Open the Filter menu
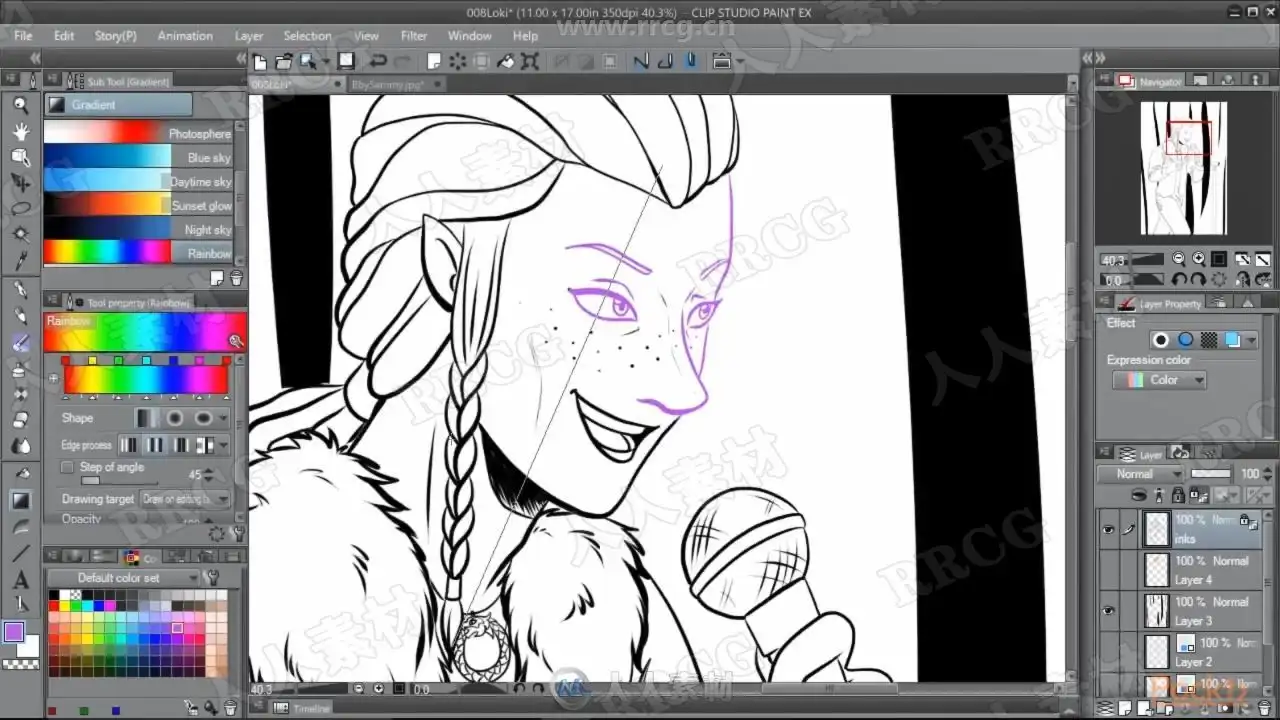1280x720 pixels. [x=414, y=36]
